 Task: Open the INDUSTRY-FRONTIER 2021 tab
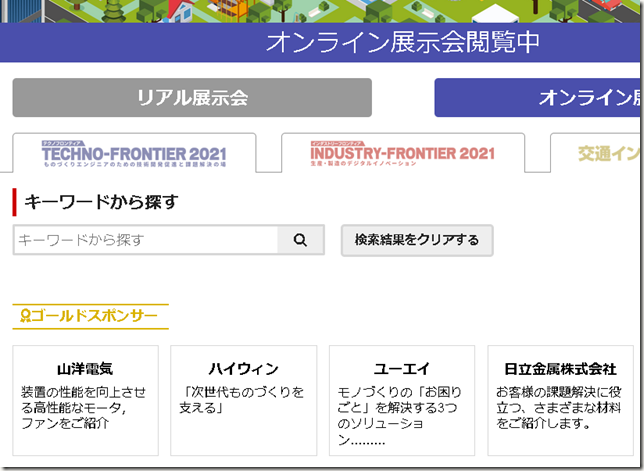pyautogui.click(x=403, y=153)
